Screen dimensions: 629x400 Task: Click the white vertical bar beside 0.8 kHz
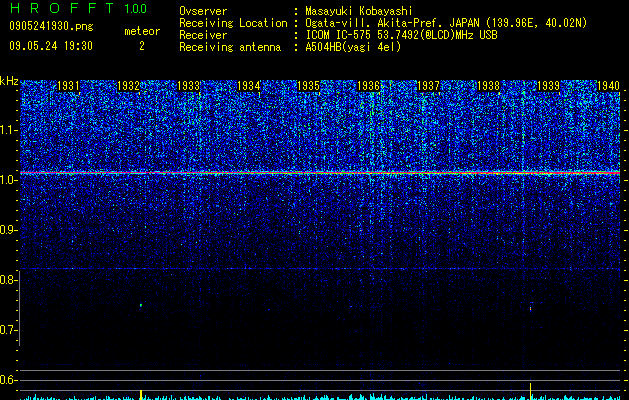click(20, 308)
